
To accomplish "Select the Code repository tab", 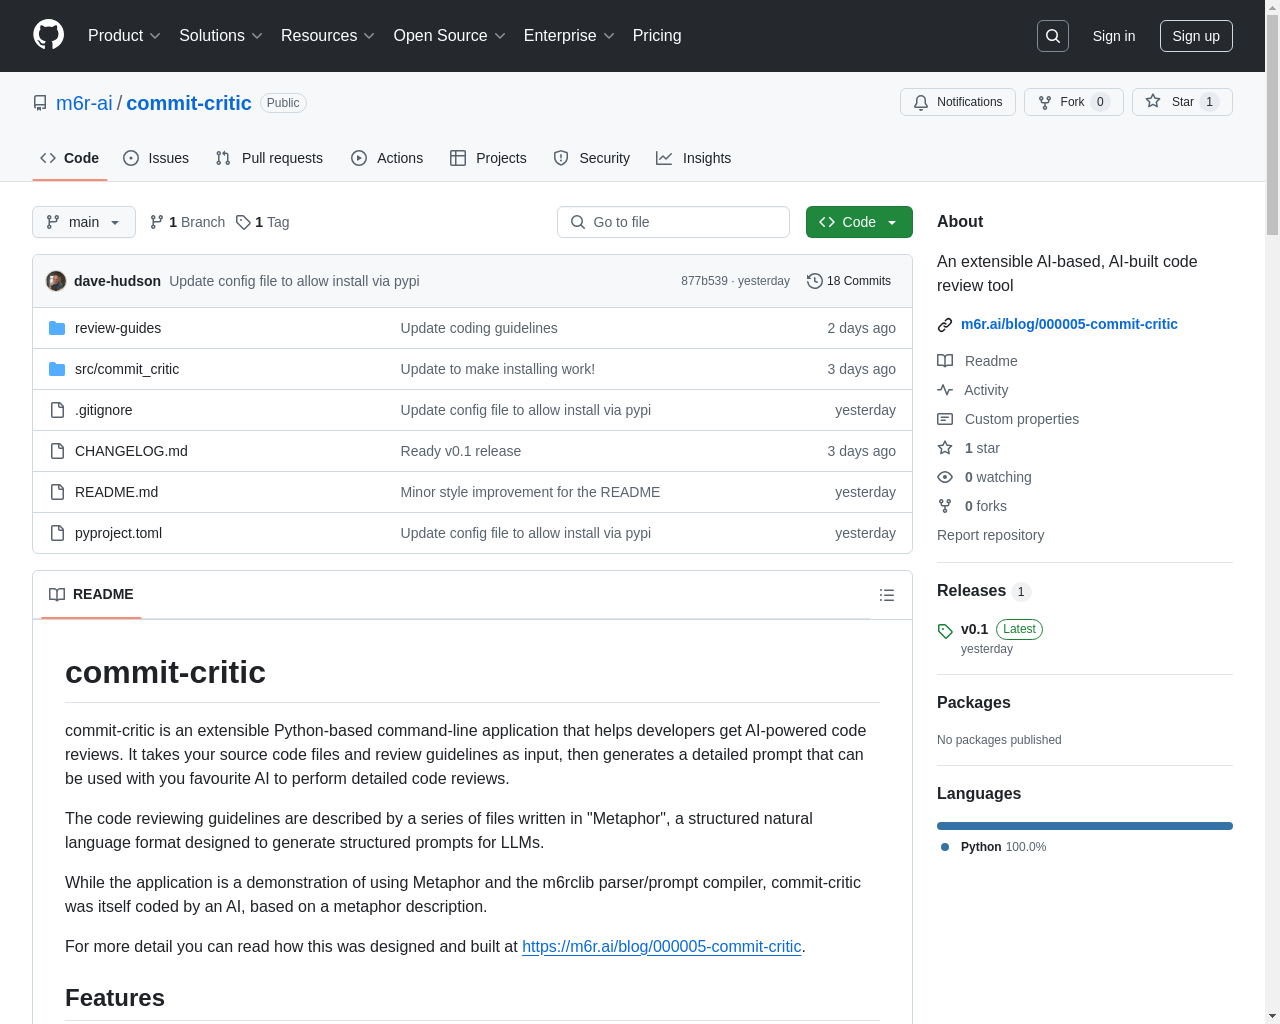I will coord(70,158).
